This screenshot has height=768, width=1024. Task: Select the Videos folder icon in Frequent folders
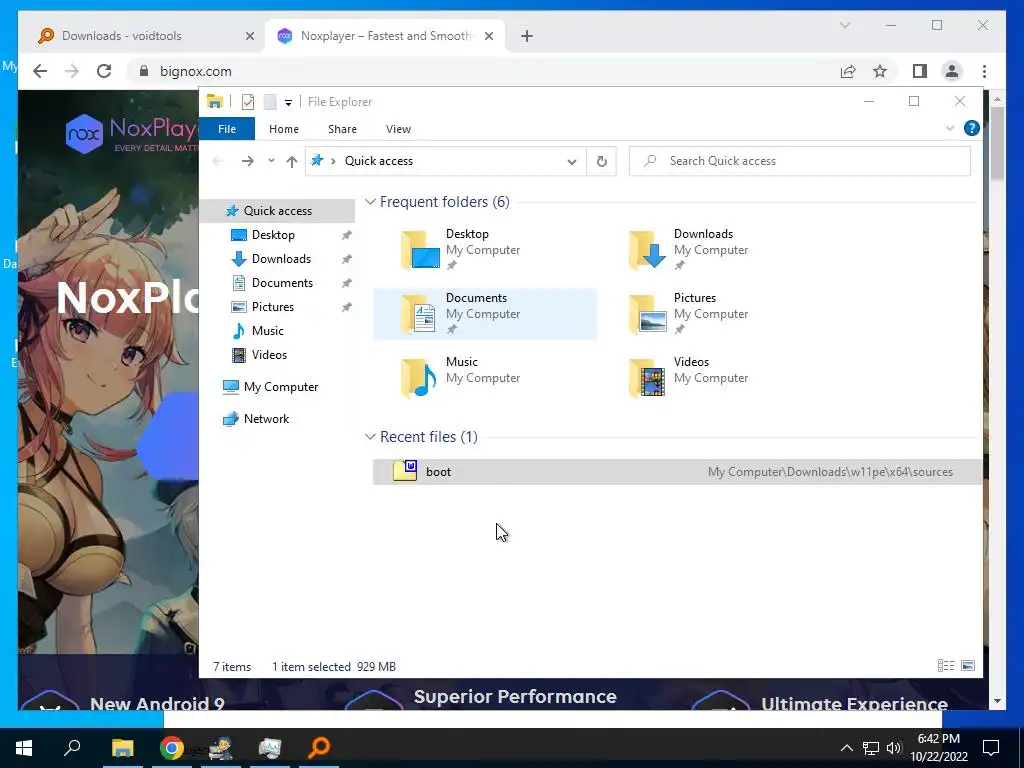tap(648, 377)
